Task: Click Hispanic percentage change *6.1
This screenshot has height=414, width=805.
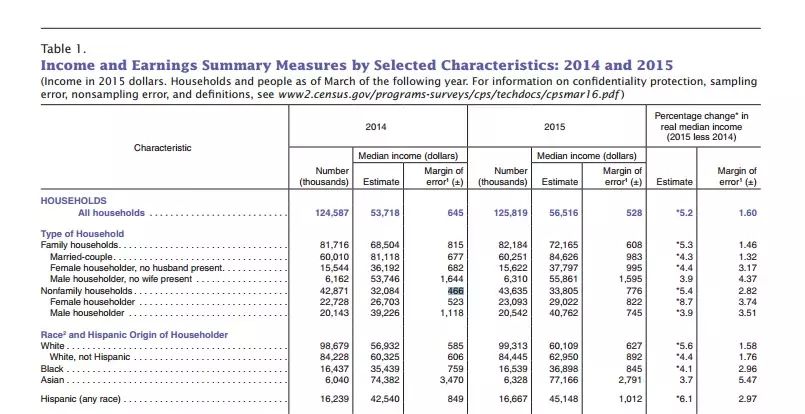Action: pyautogui.click(x=684, y=399)
